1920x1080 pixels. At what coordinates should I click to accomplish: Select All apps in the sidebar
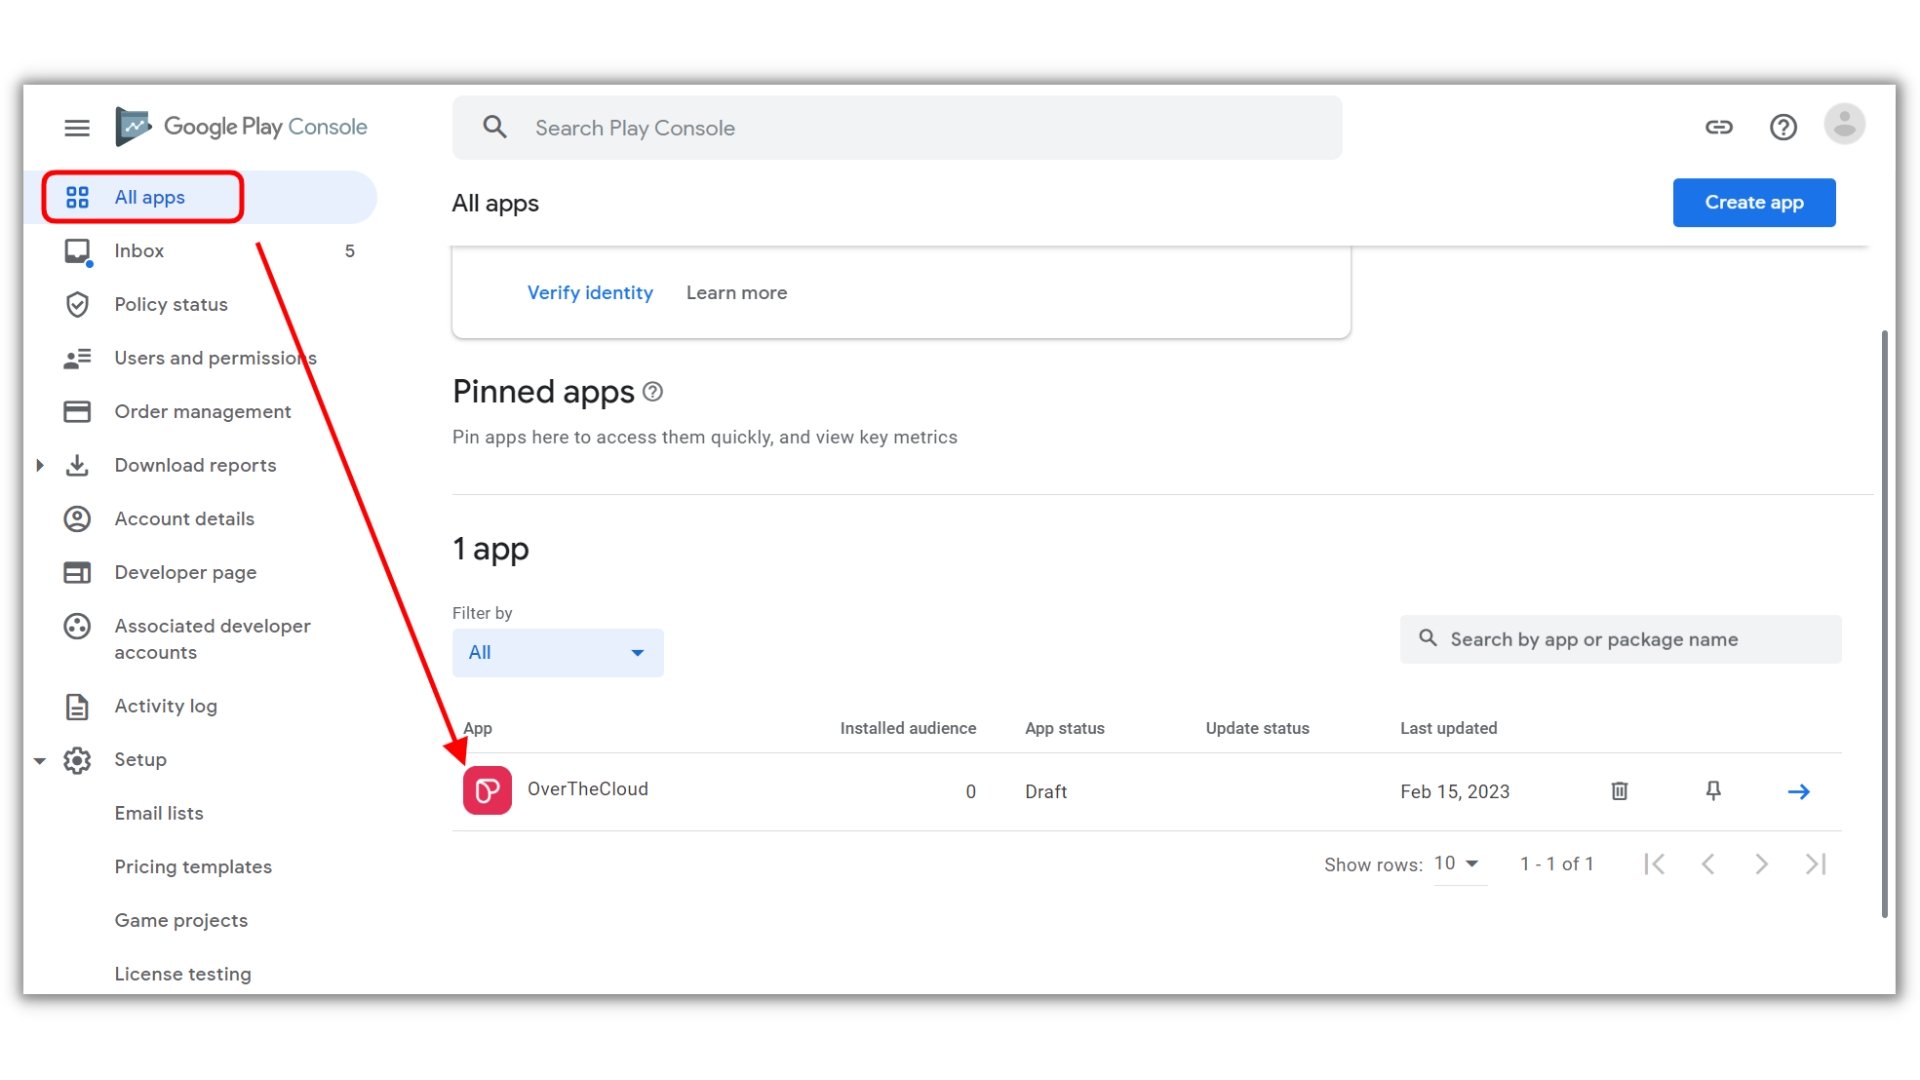[150, 197]
